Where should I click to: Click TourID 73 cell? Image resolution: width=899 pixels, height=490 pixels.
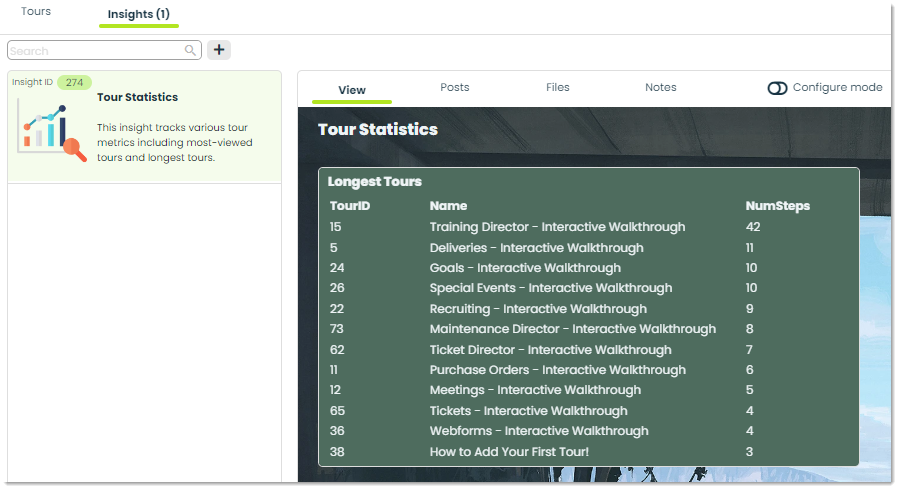pos(337,329)
